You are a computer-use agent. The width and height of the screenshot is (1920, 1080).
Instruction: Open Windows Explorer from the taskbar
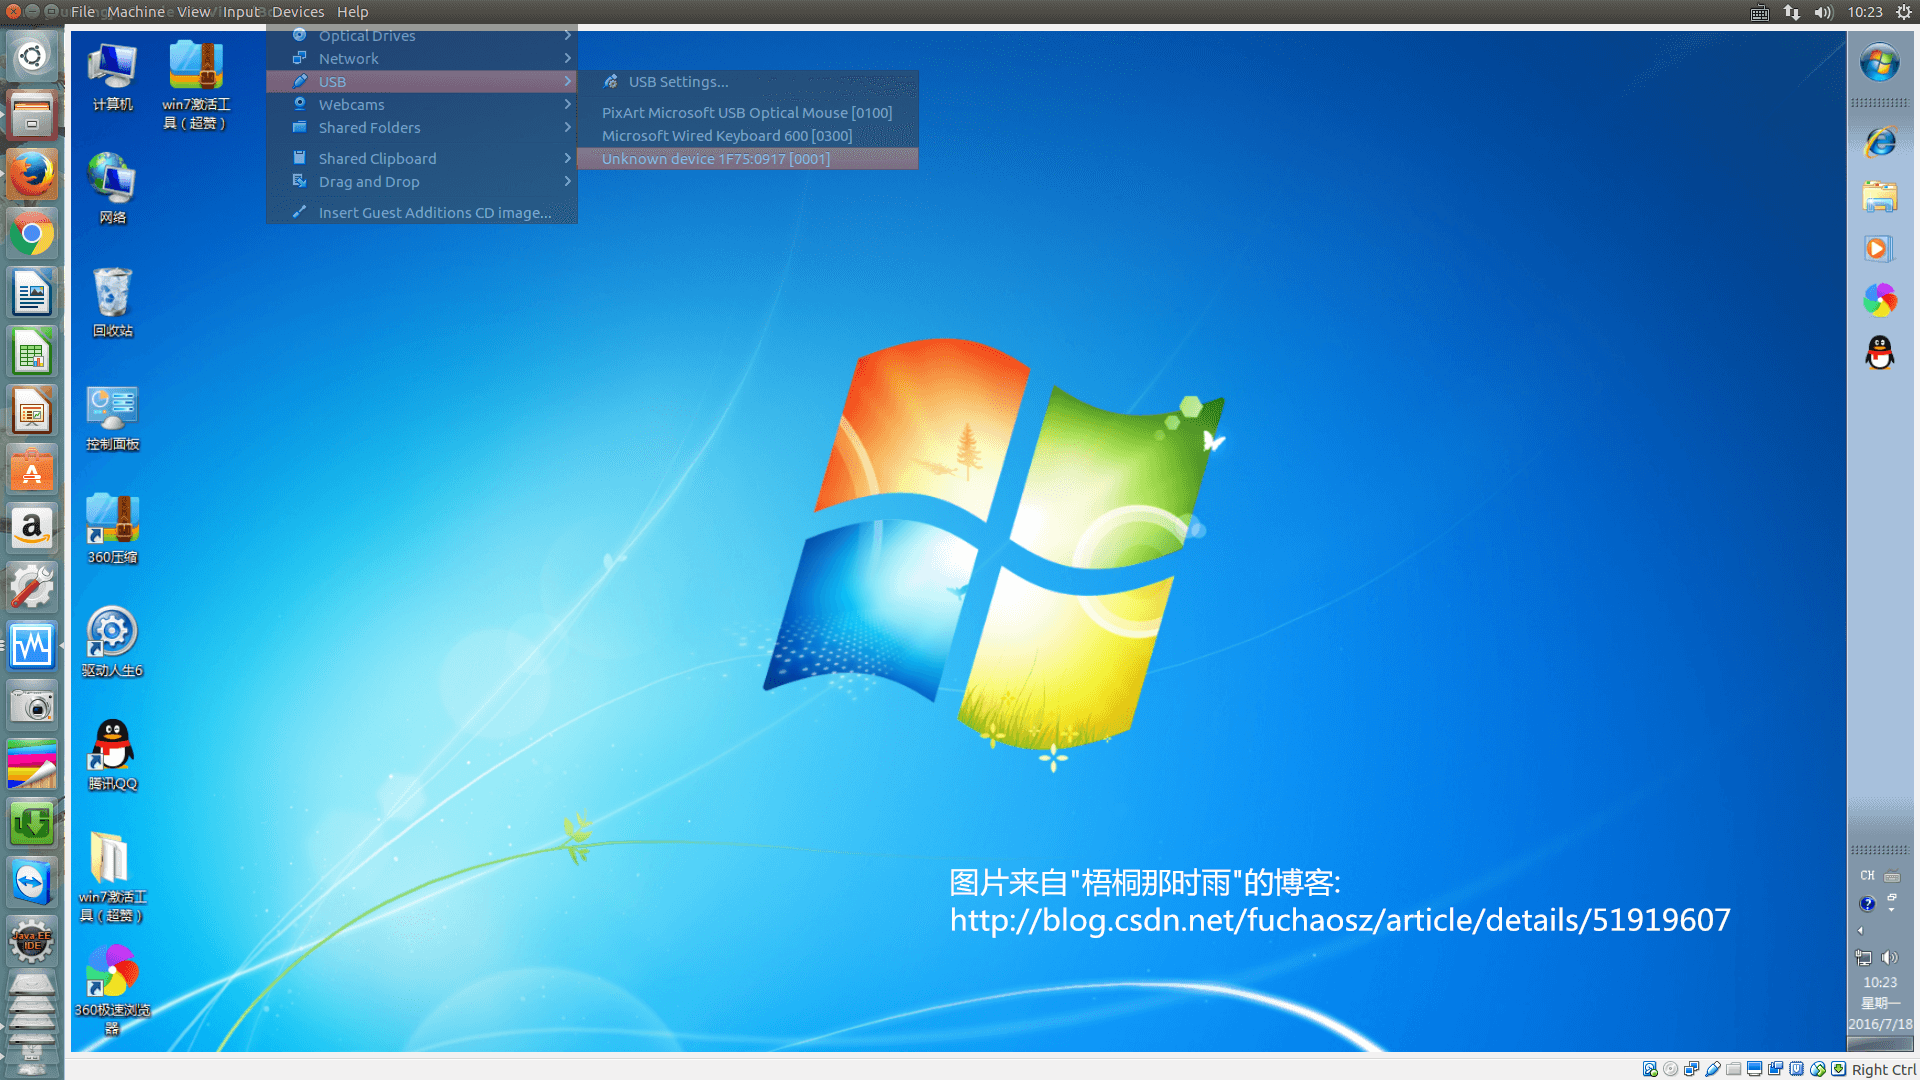coord(1880,195)
